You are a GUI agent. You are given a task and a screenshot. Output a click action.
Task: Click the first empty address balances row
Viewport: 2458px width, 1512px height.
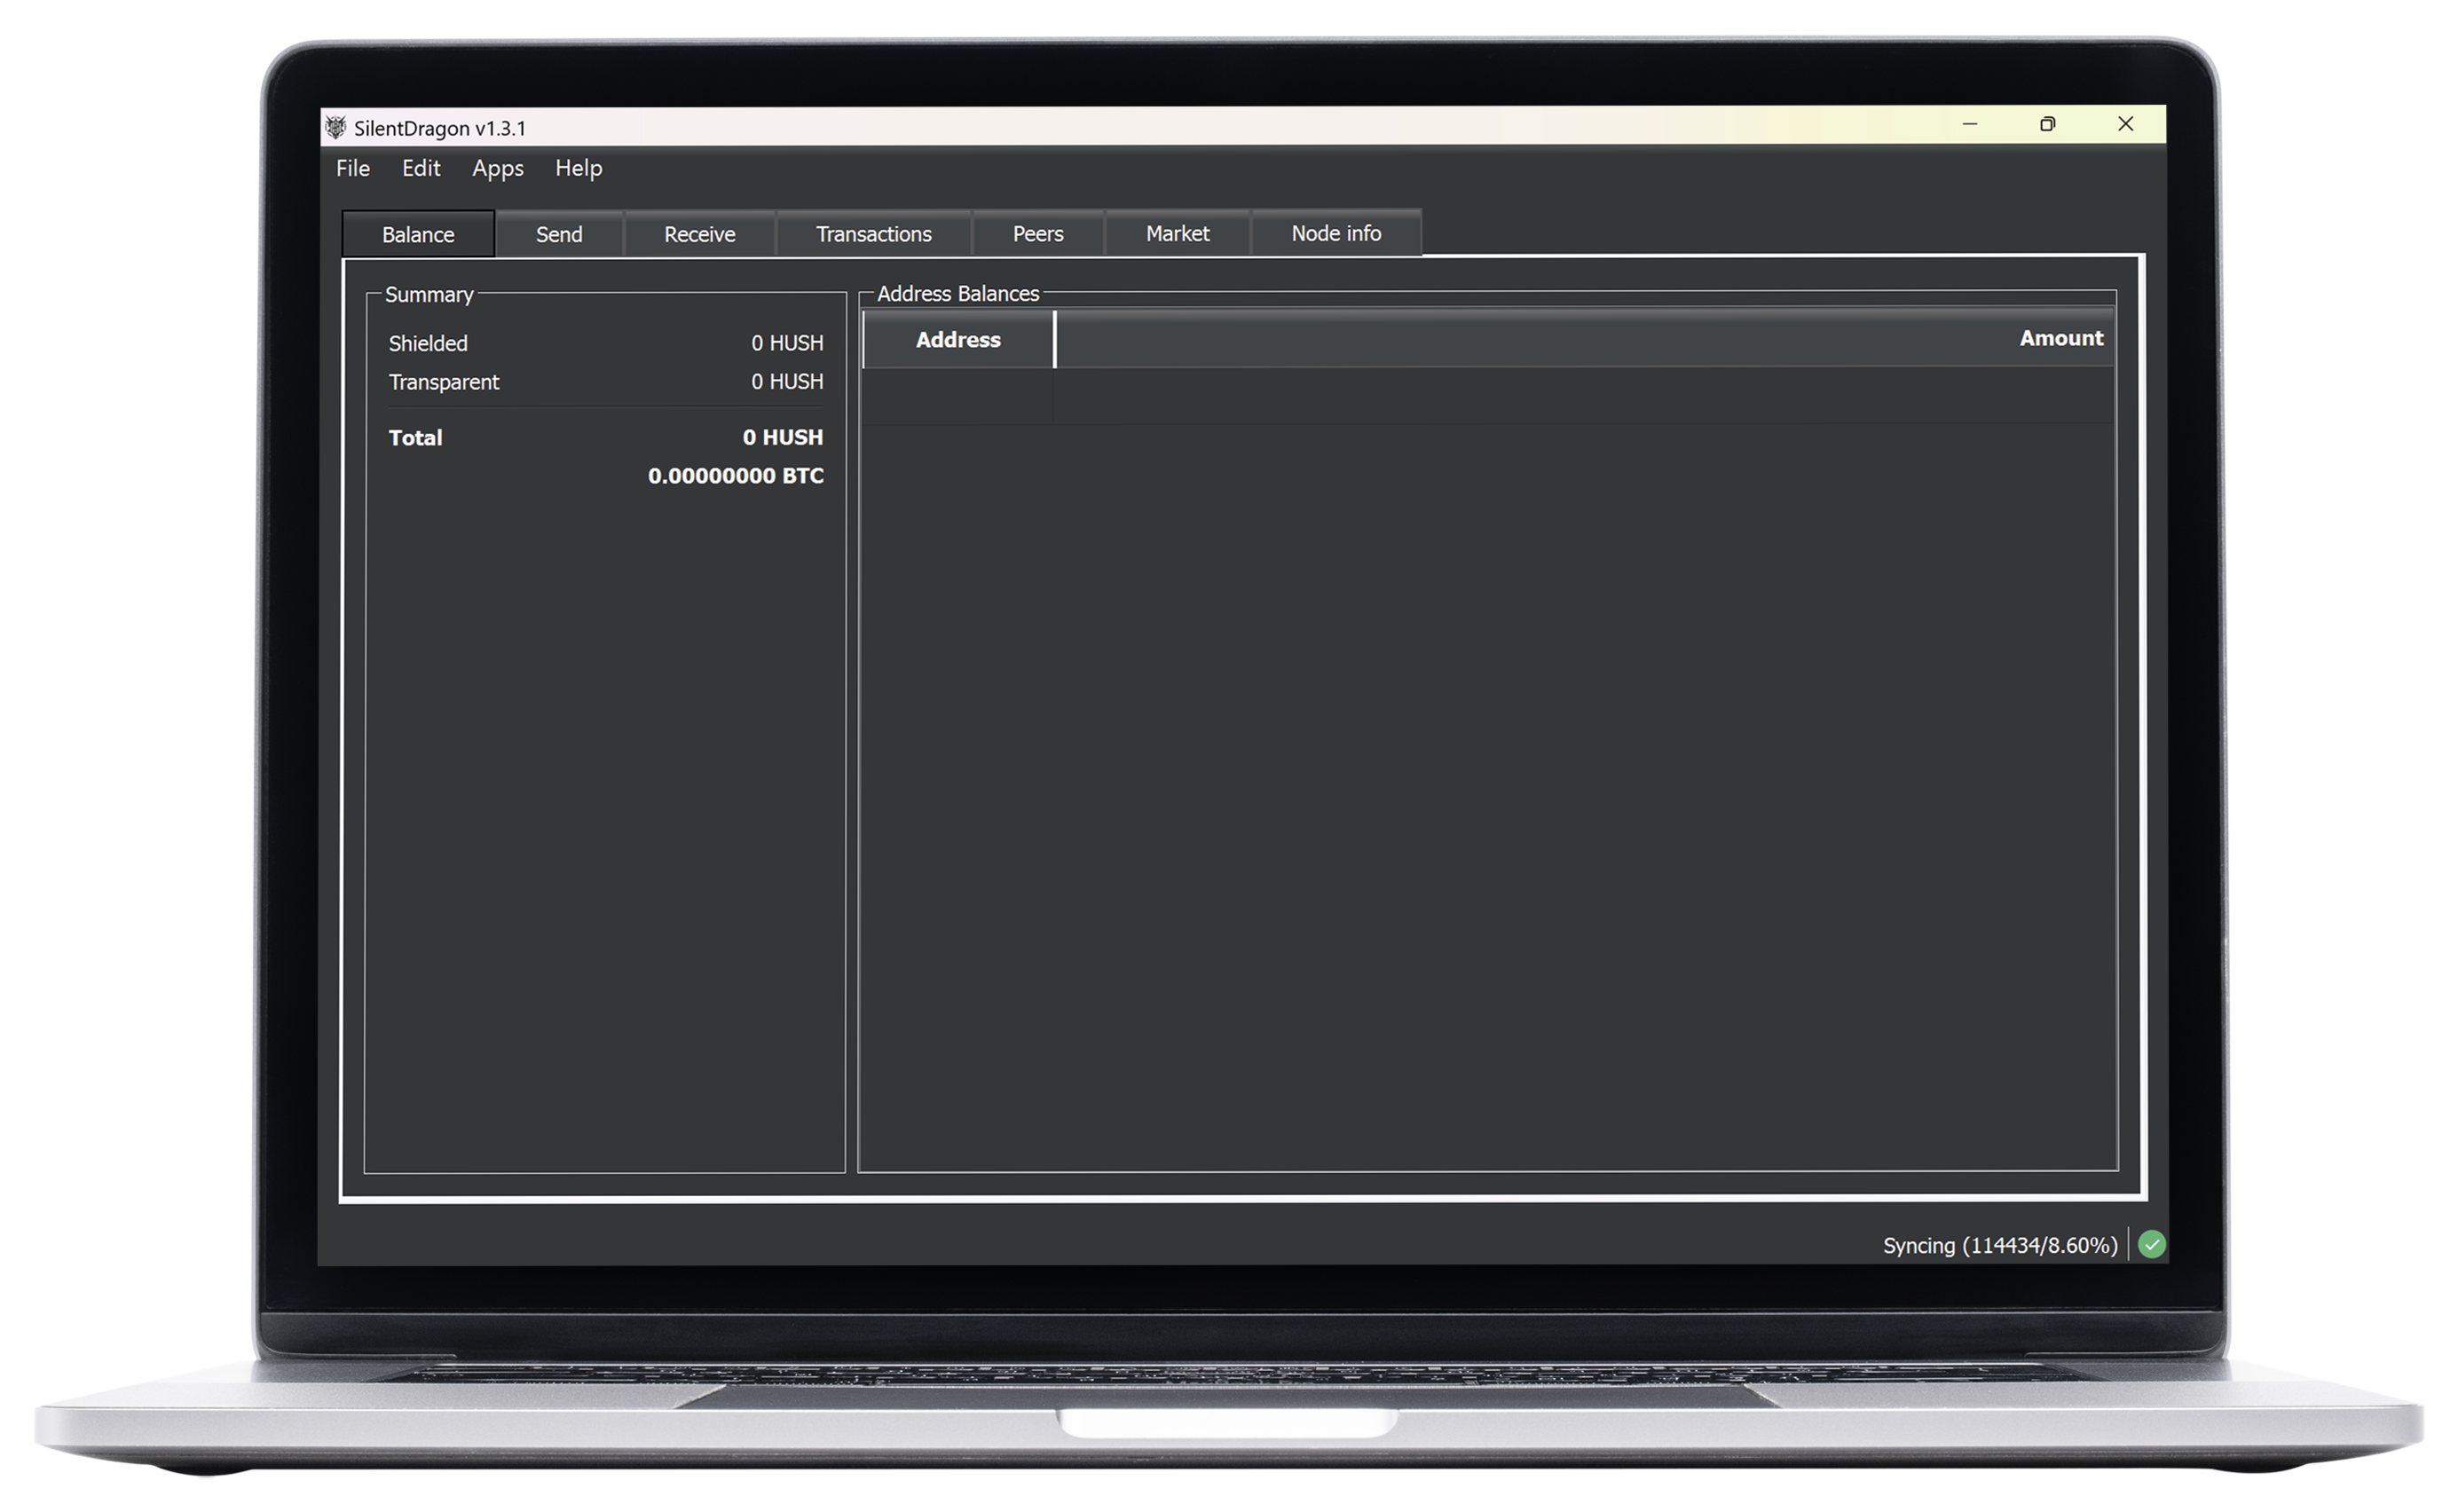1486,396
